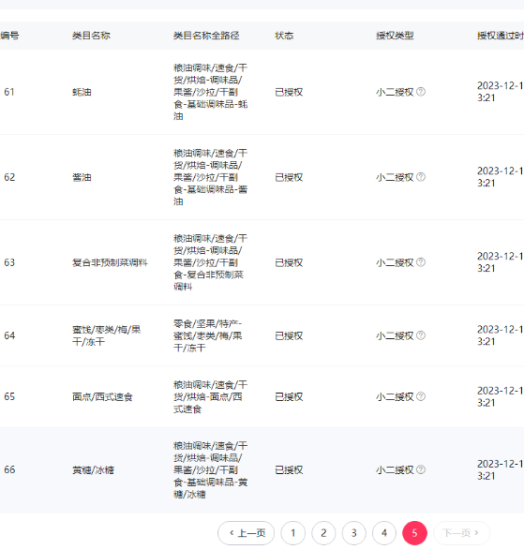
Task: Click the 授权类型 column header
Action: point(395,35)
